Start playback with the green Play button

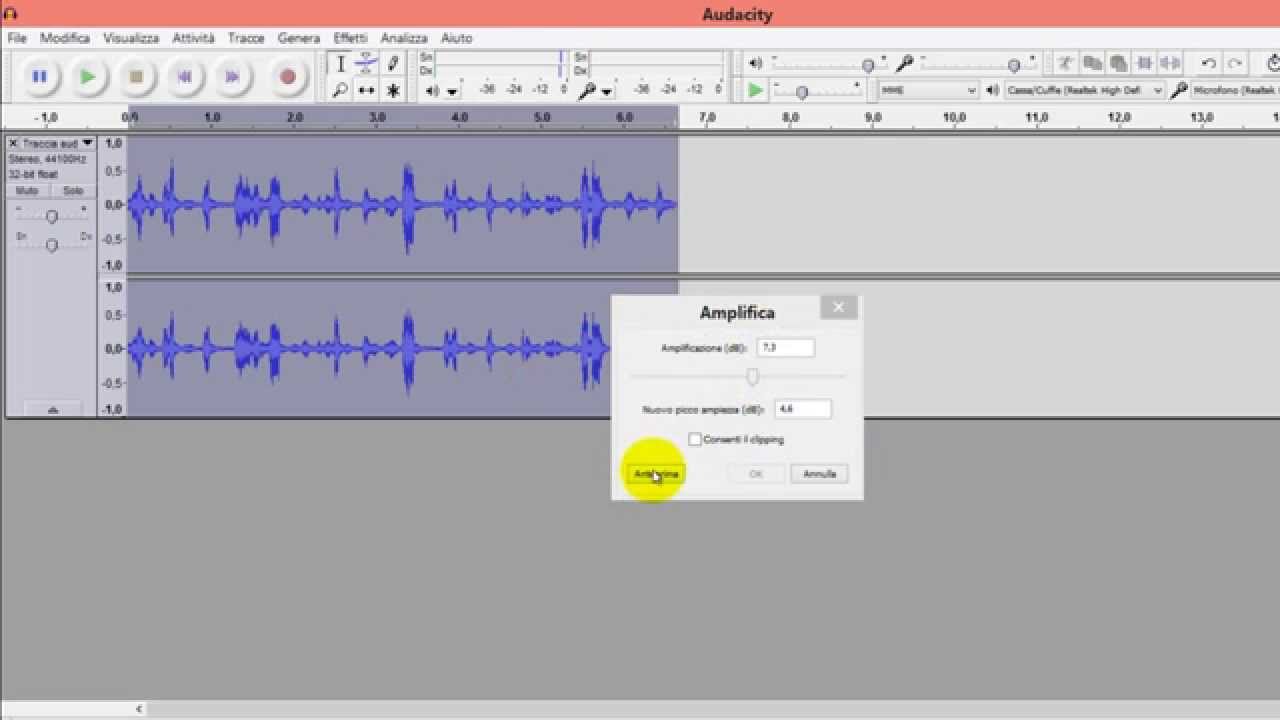tap(88, 76)
